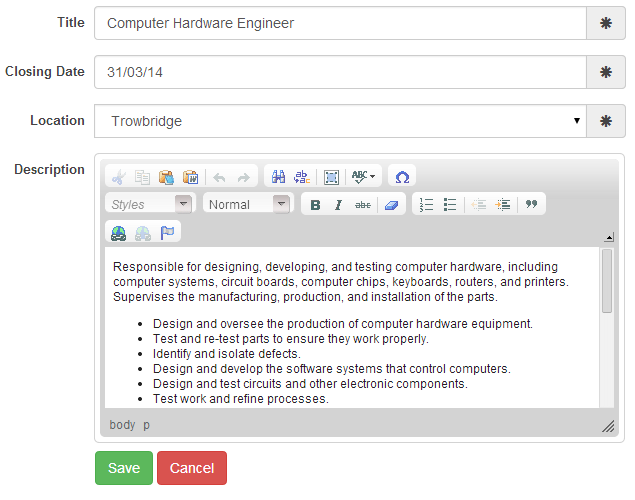Screen dimensions: 635x500
Task: Open the Styles dropdown
Action: pyautogui.click(x=149, y=205)
